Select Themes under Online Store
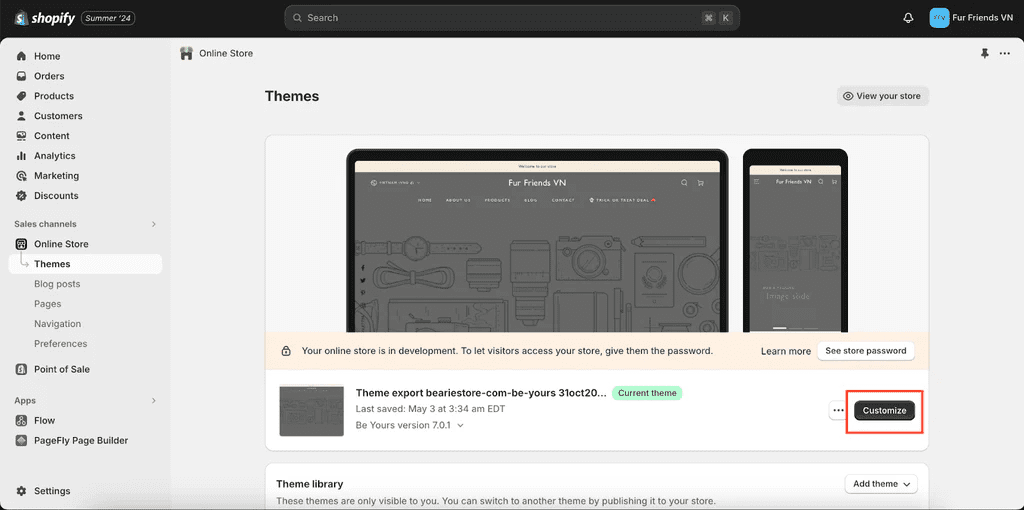Screen dimensions: 1024x510 click(x=86, y=264)
